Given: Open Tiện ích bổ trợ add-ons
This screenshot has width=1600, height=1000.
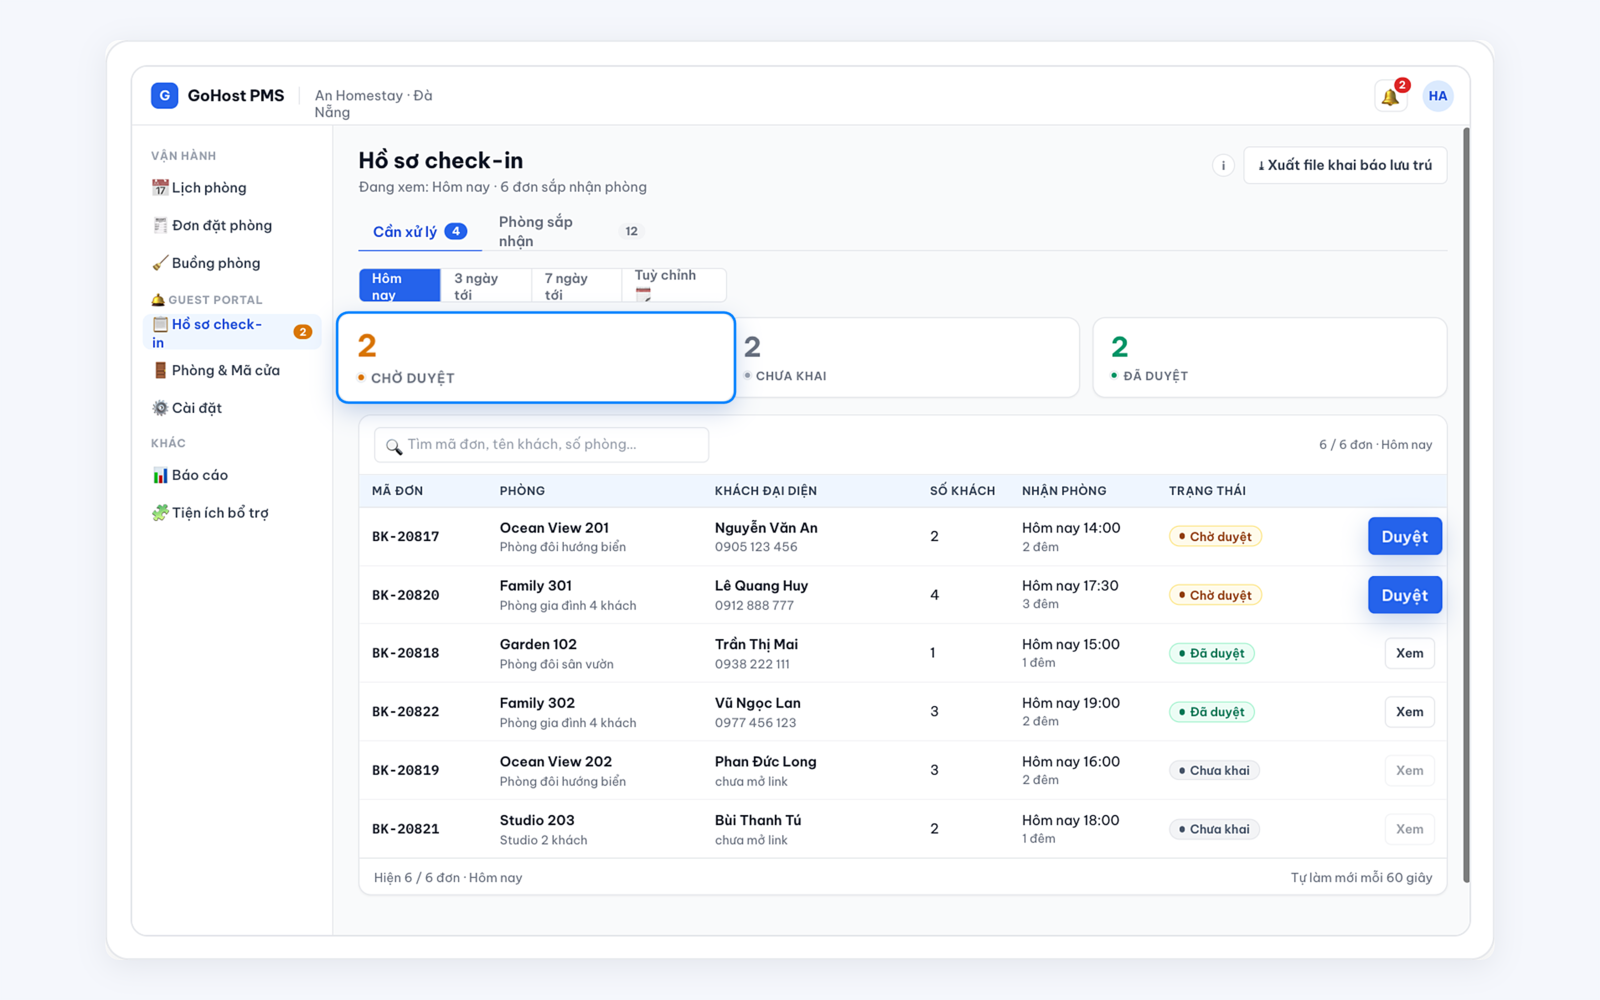Looking at the screenshot, I should pyautogui.click(x=210, y=513).
